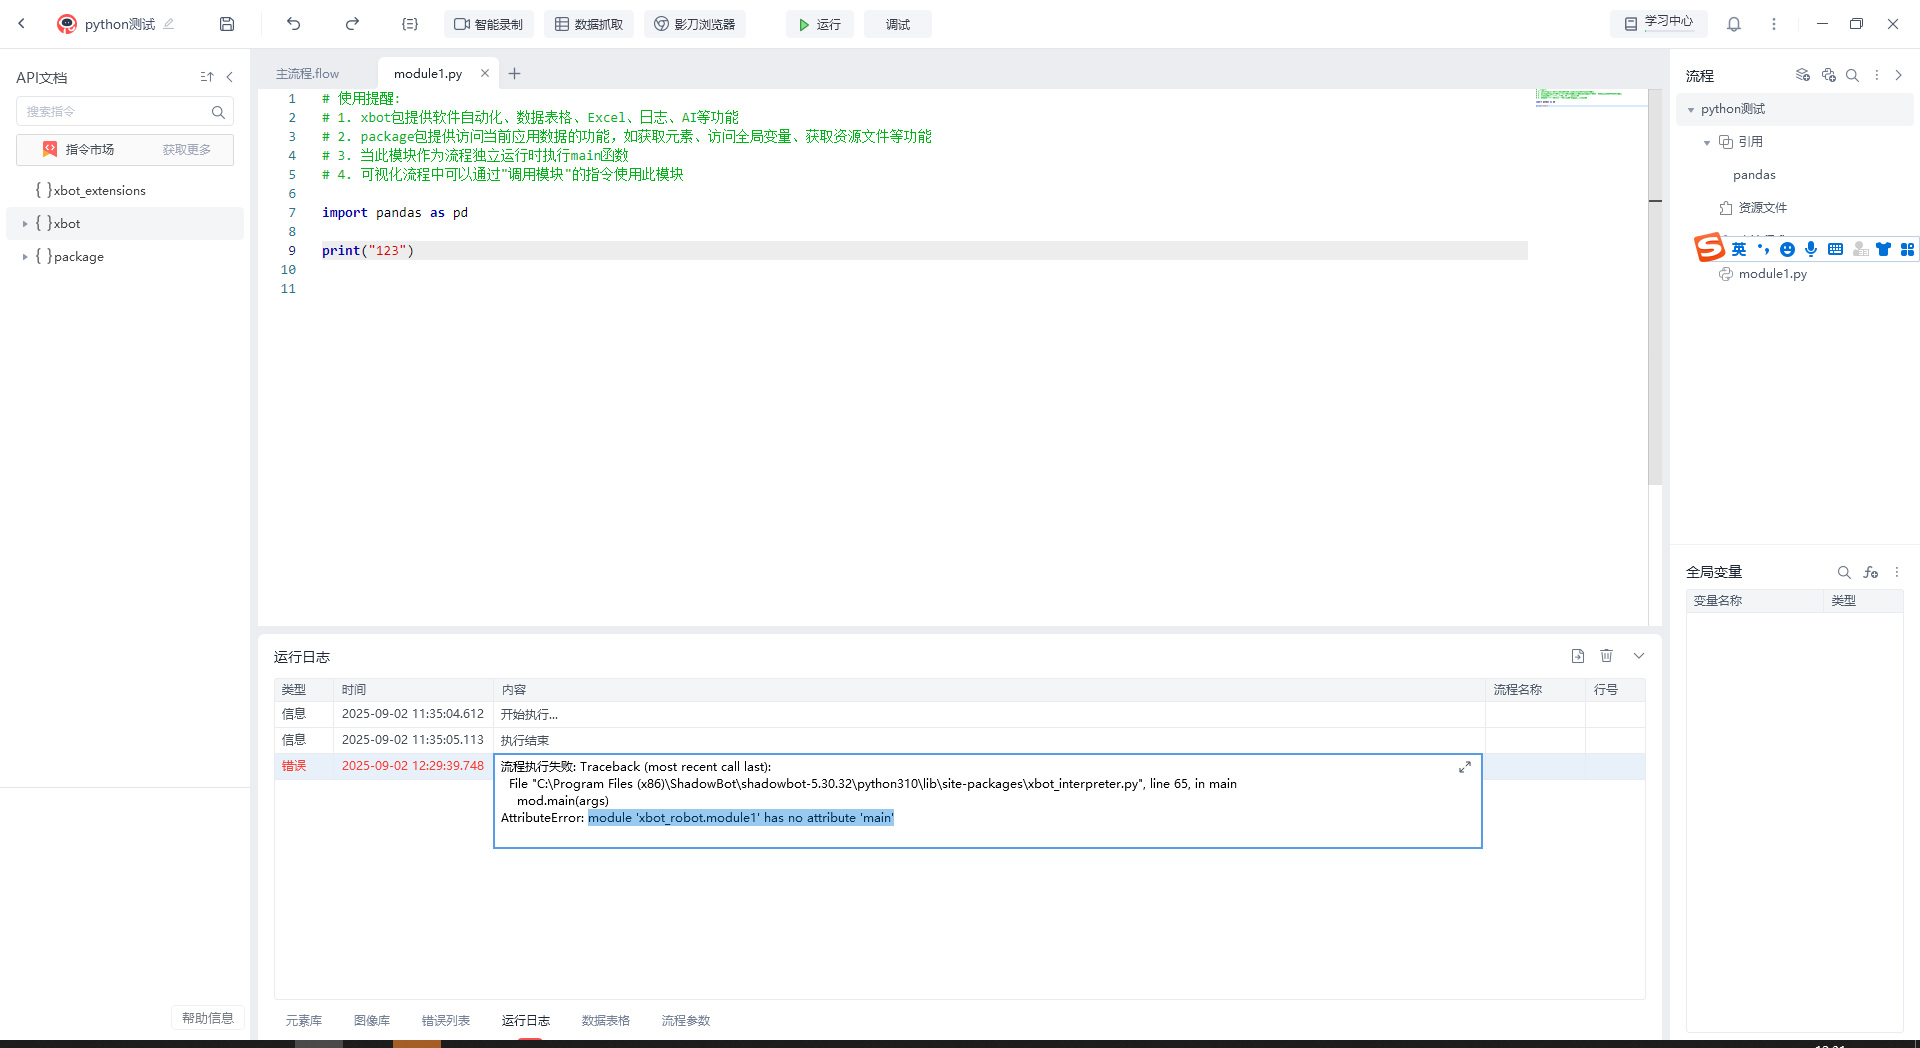Click the edit pencil next to python测试

[169, 24]
